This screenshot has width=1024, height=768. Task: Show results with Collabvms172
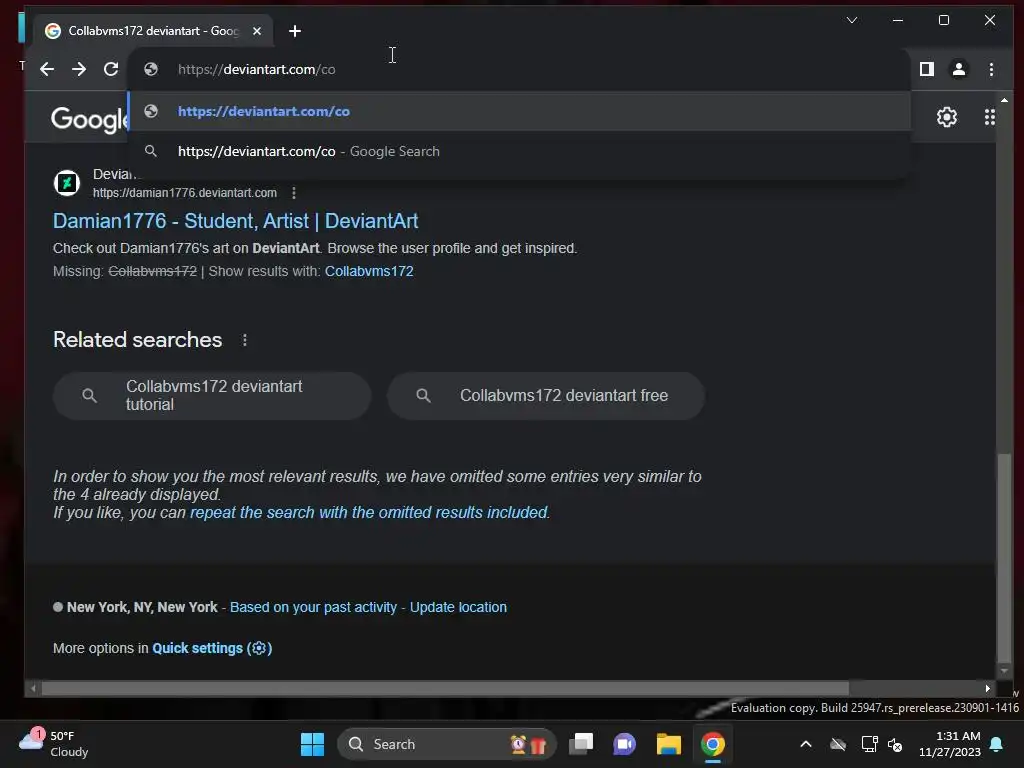(369, 272)
